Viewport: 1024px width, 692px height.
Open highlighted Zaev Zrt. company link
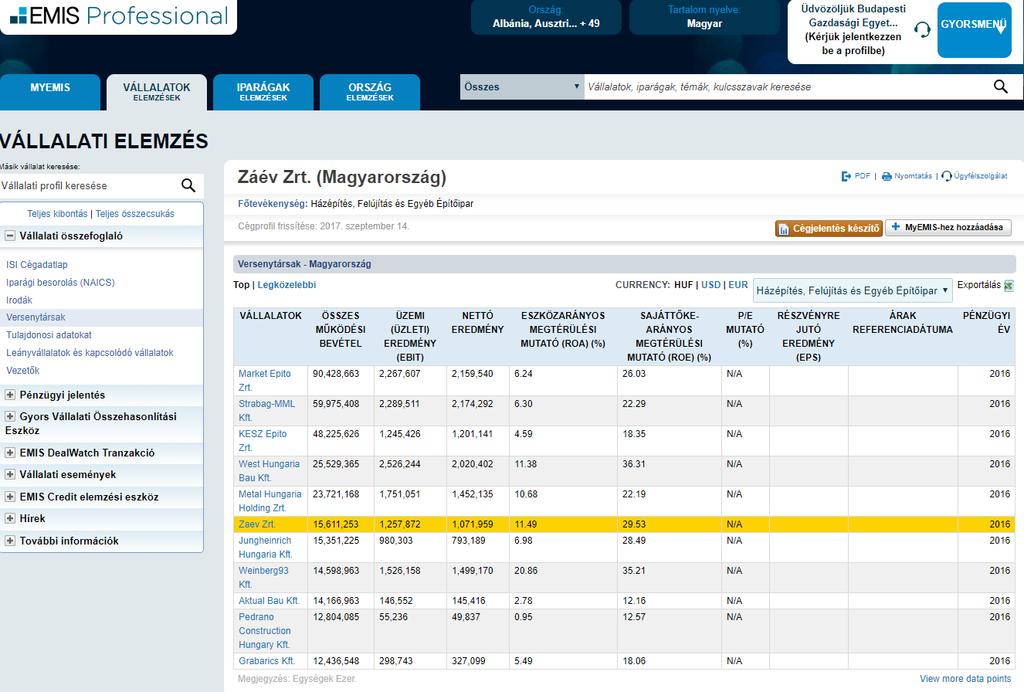tap(257, 524)
